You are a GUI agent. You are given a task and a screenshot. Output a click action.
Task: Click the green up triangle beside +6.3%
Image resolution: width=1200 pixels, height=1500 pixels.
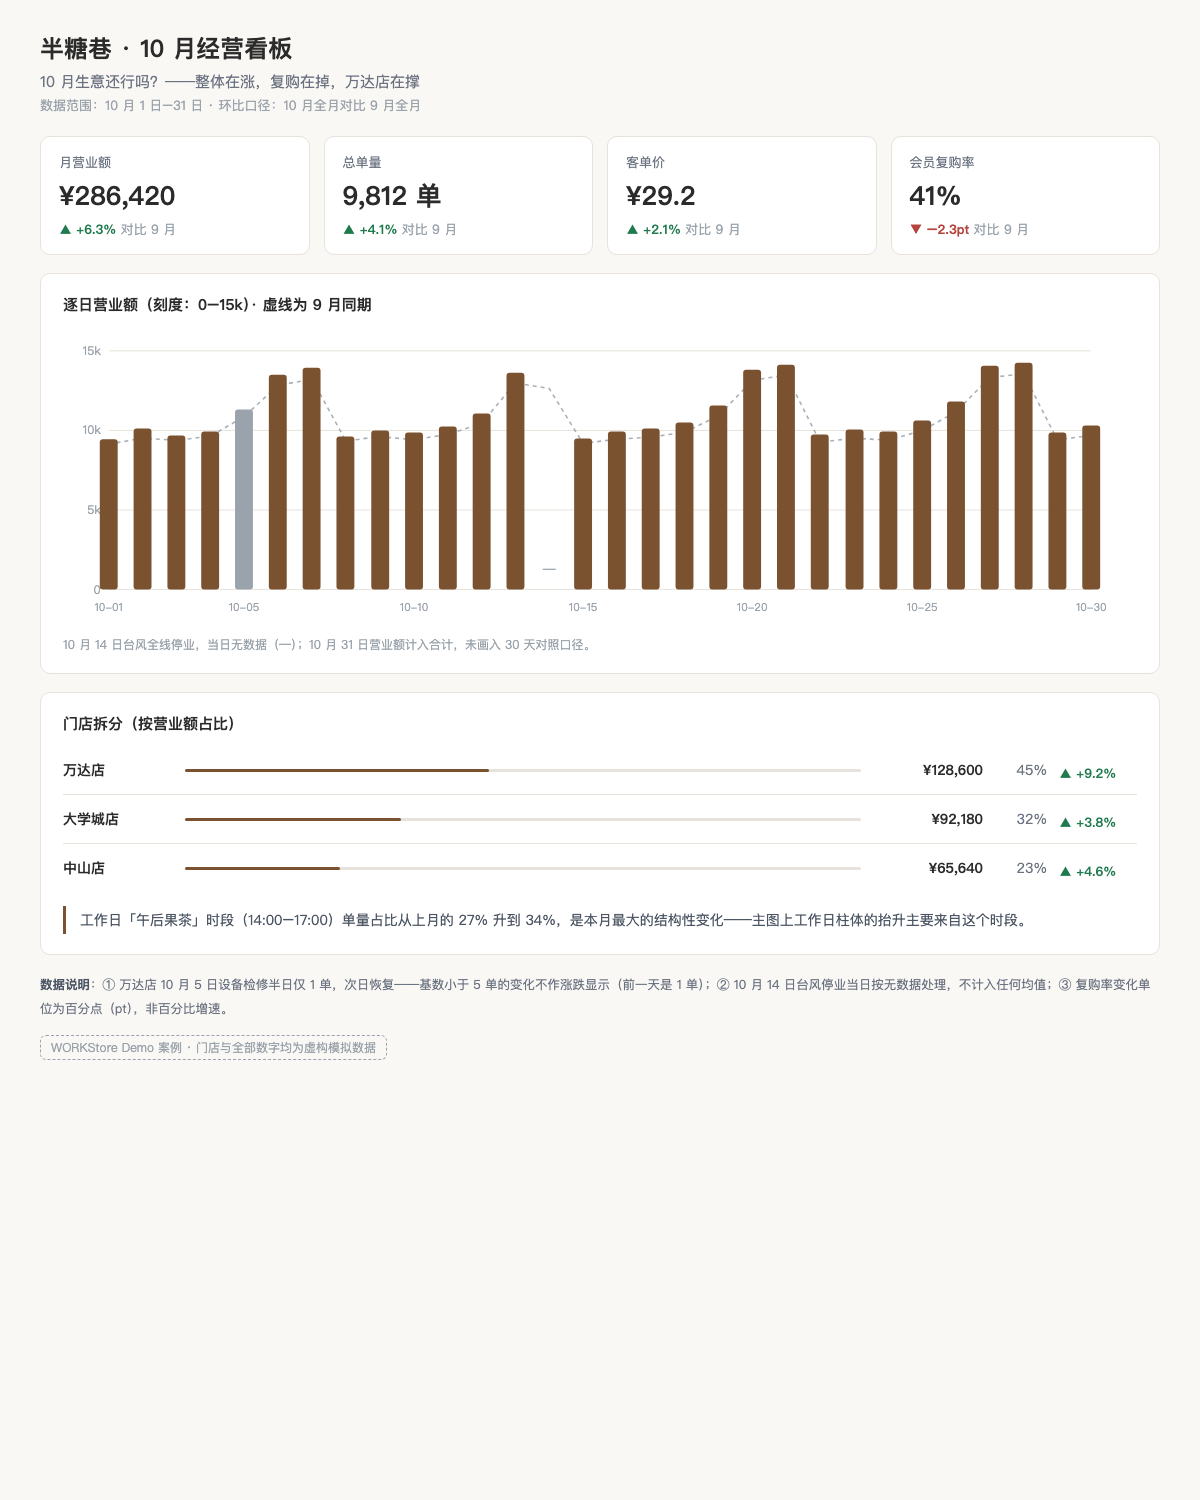click(65, 230)
